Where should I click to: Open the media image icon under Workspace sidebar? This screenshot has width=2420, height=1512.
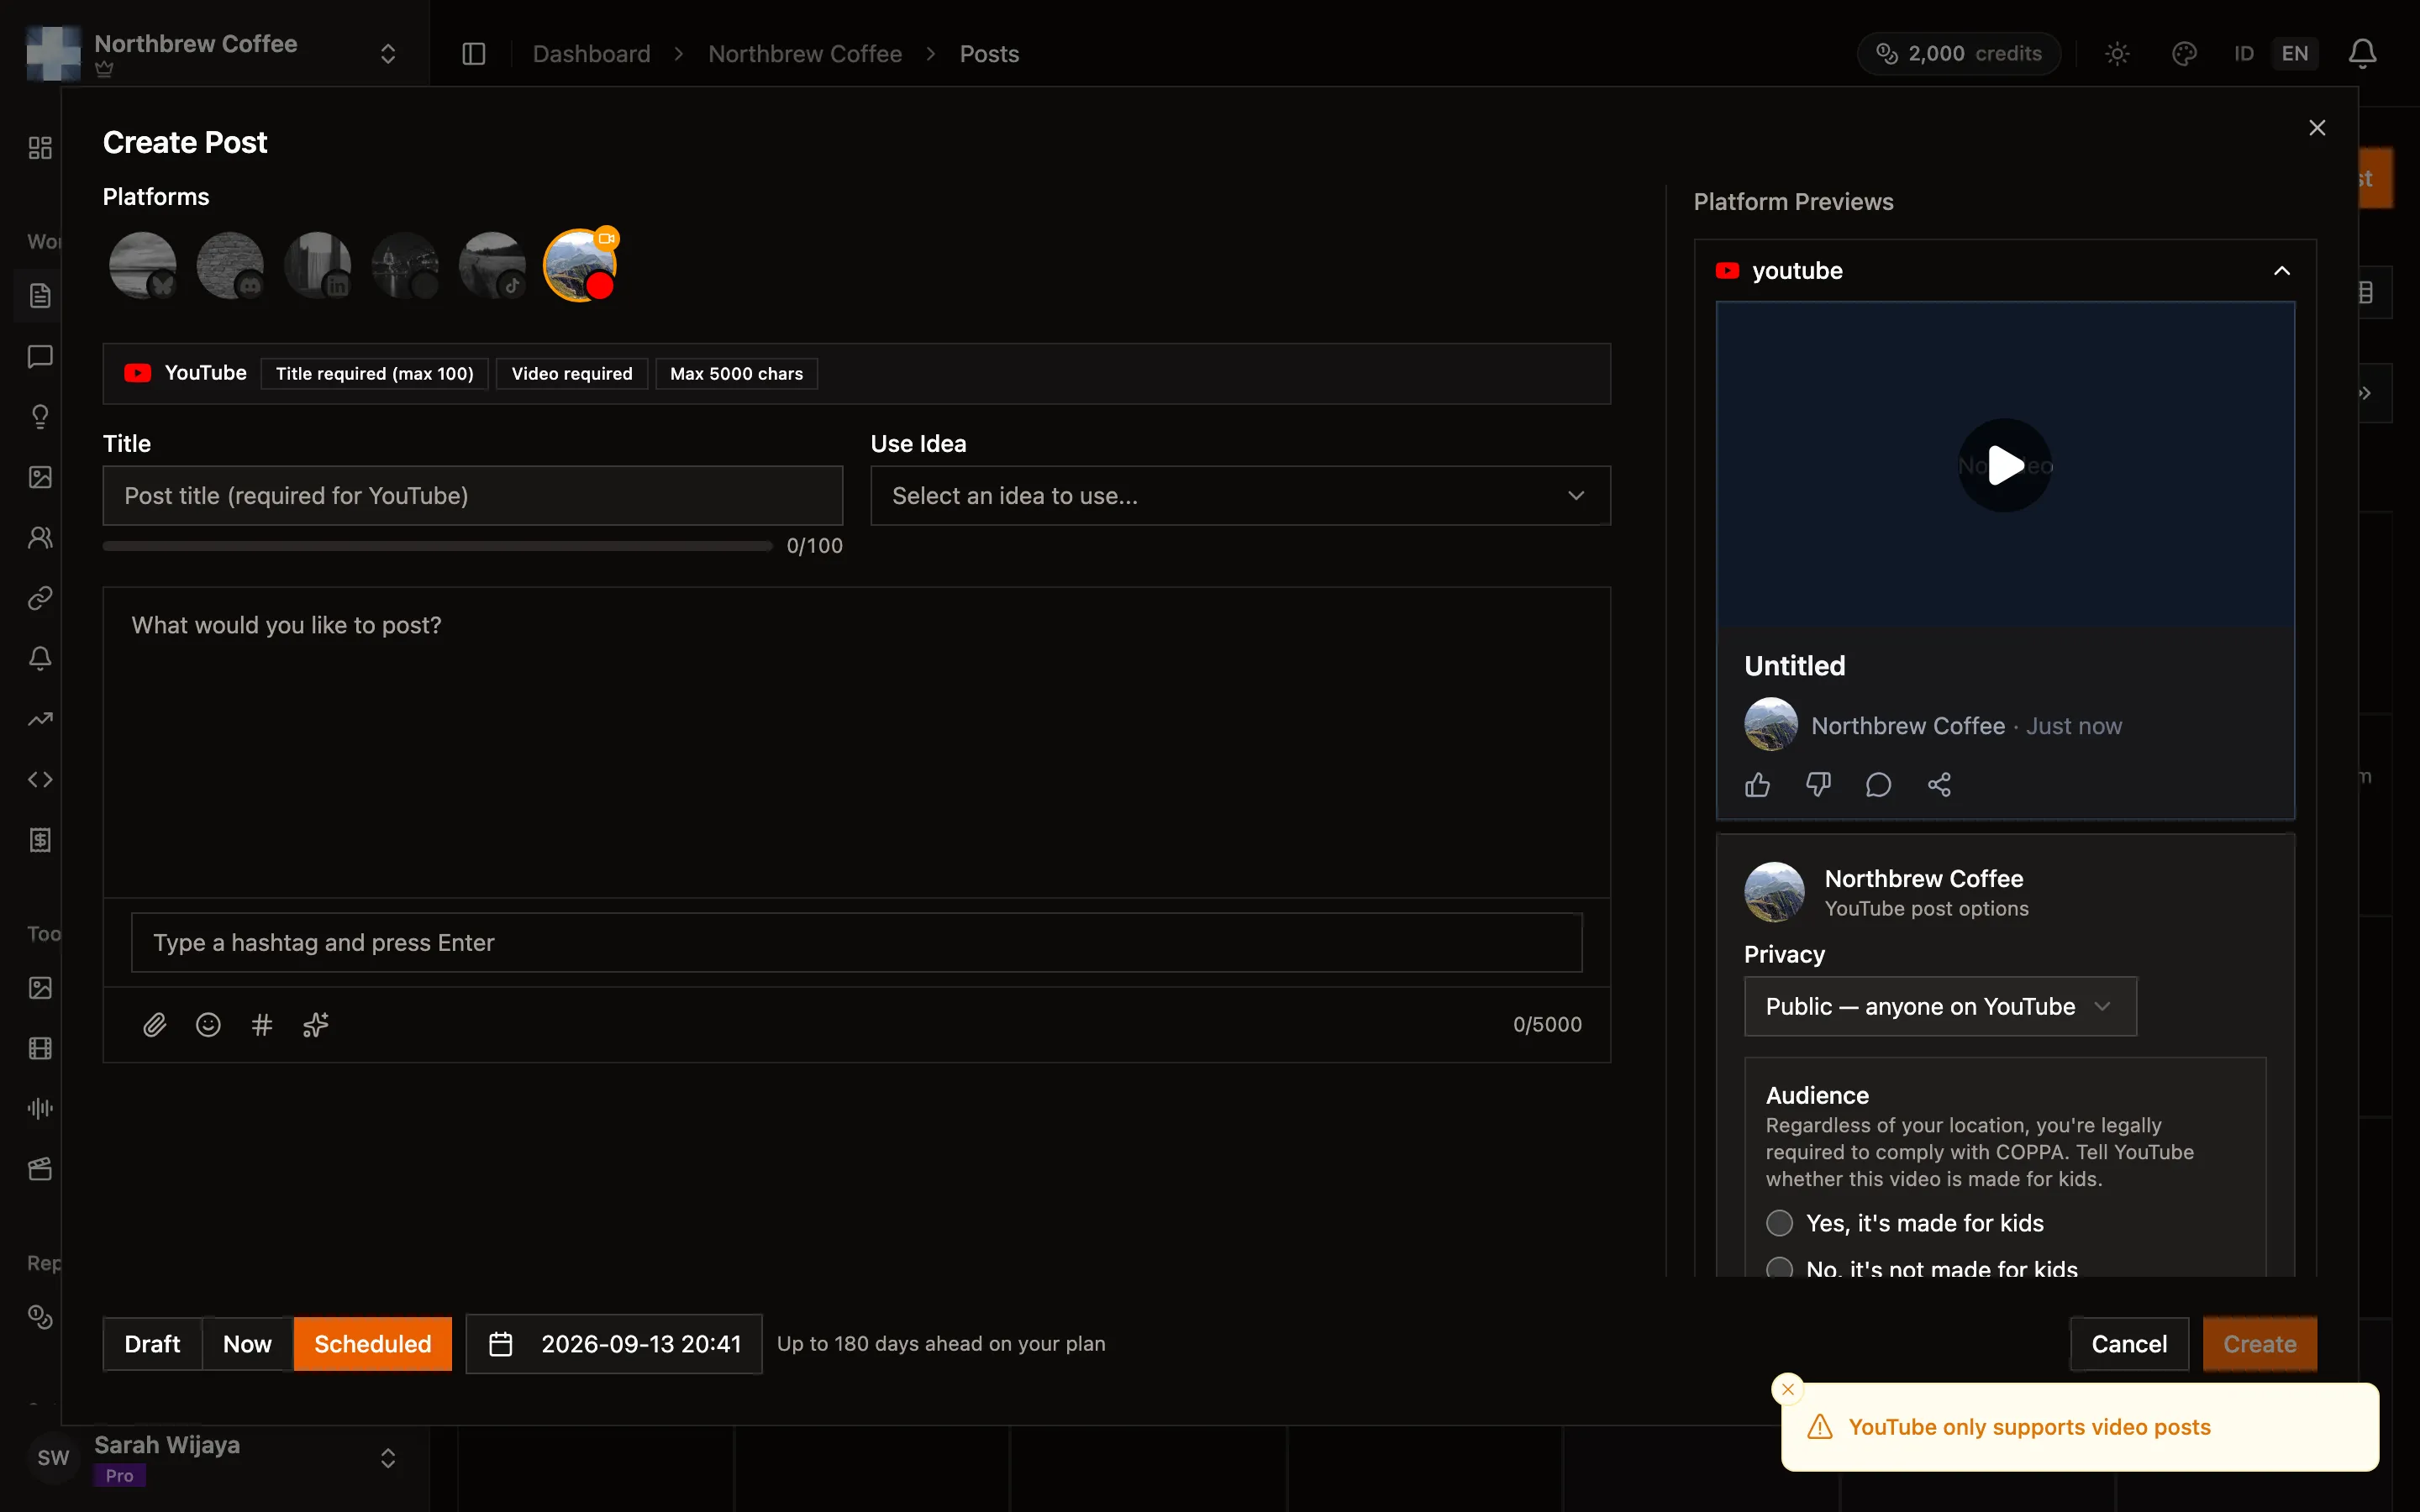click(40, 477)
